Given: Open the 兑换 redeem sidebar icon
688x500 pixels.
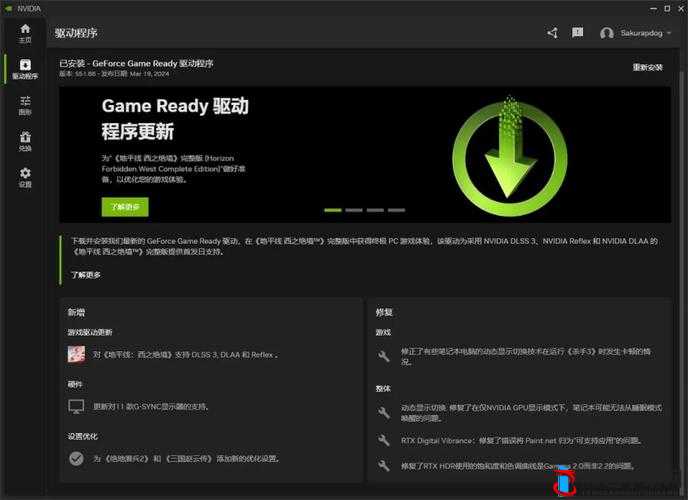Looking at the screenshot, I should (x=25, y=141).
